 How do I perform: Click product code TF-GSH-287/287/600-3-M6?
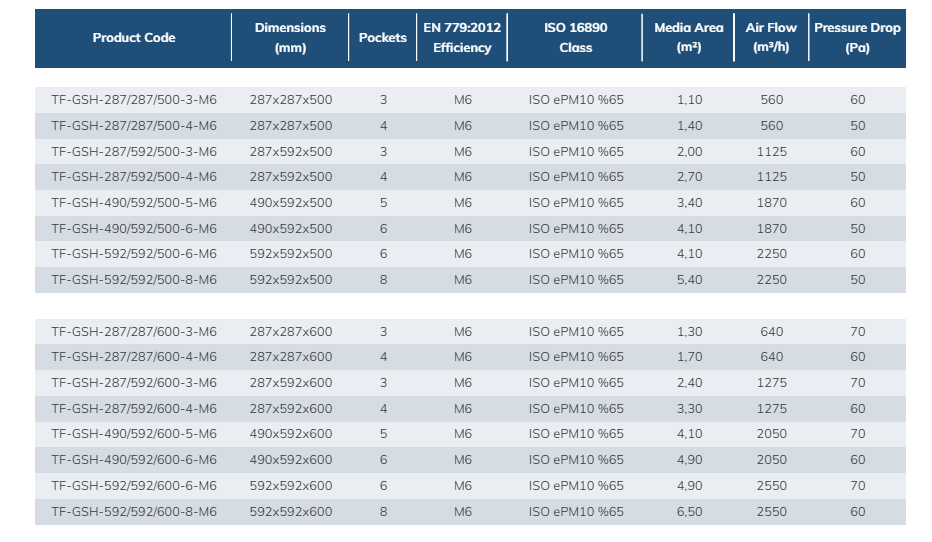[134, 331]
